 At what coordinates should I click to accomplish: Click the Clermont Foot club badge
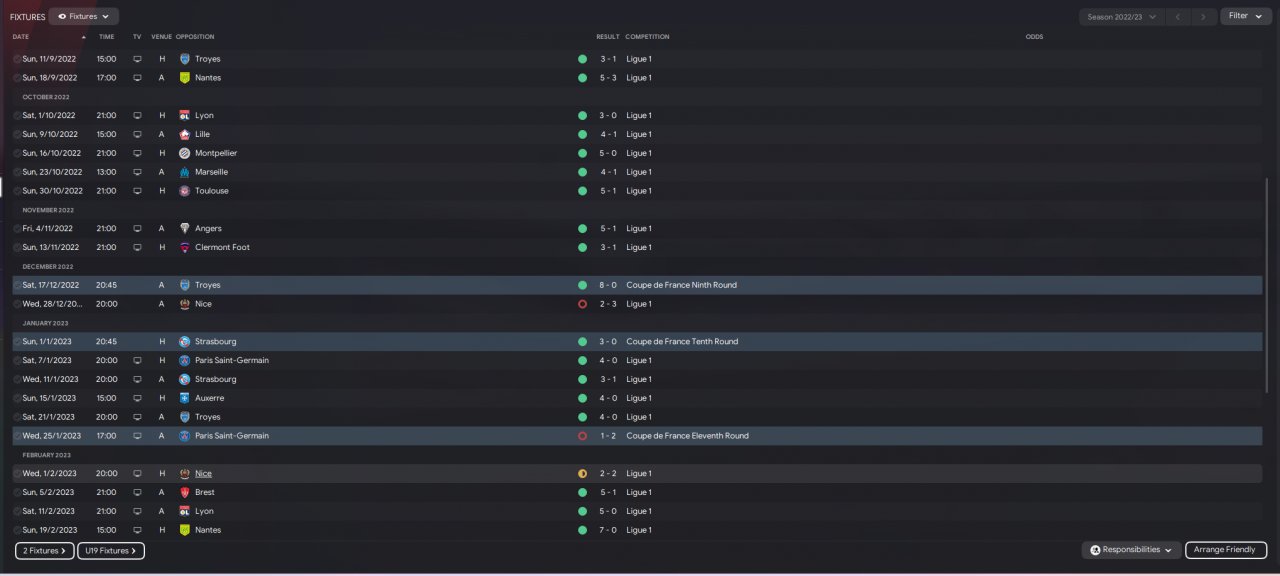[185, 247]
